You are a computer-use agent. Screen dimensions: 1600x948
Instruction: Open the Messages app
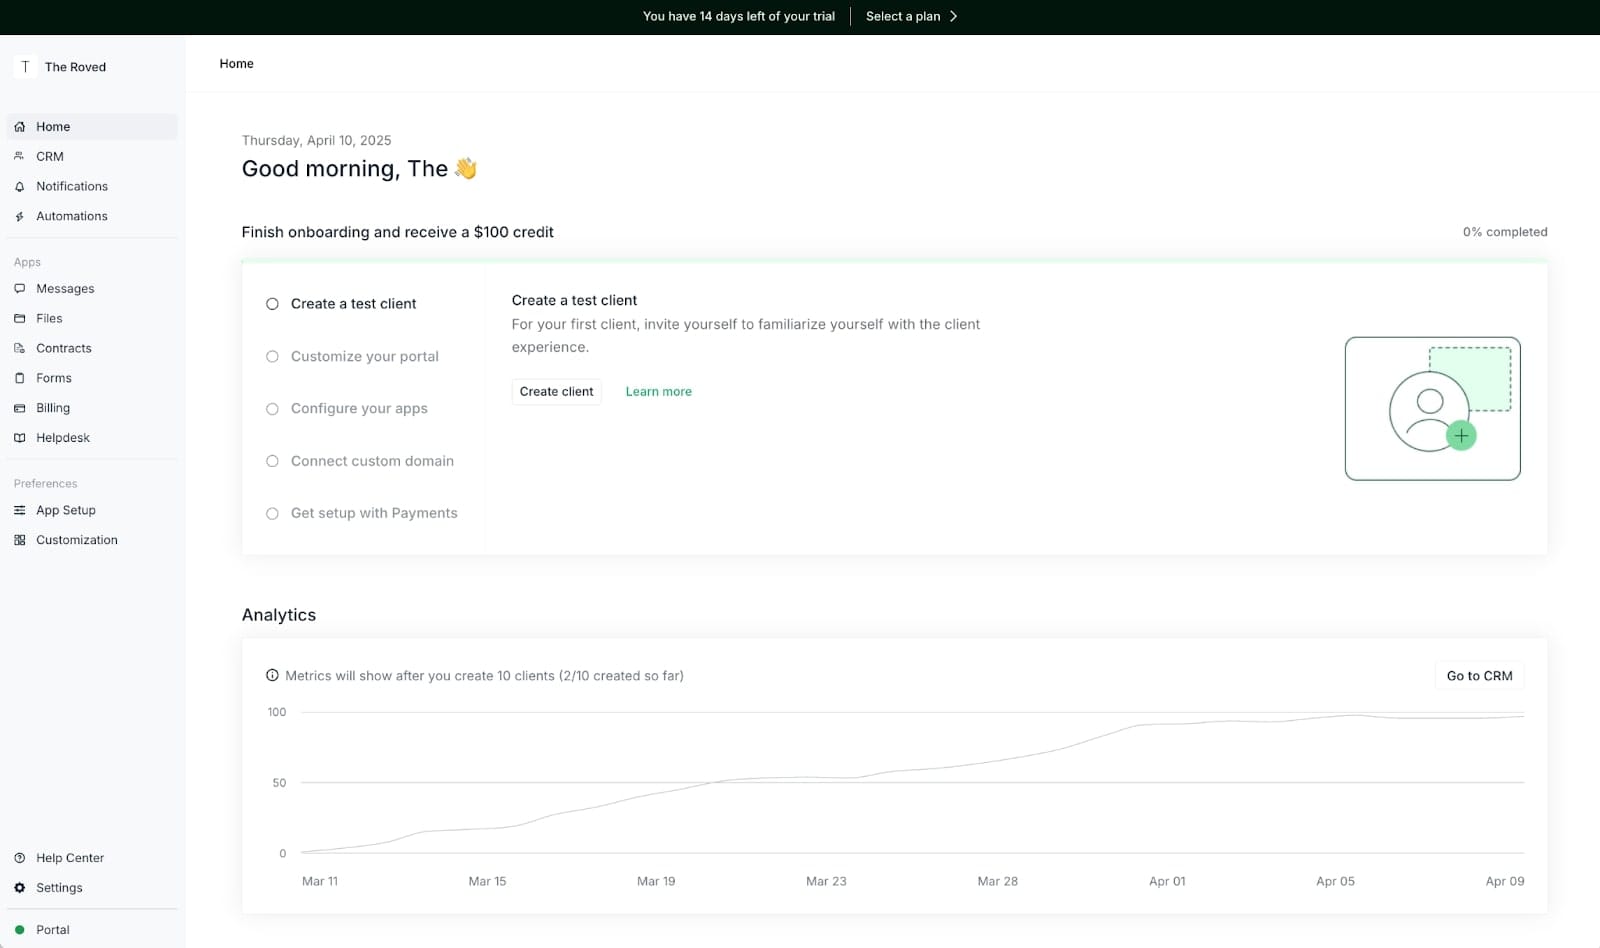click(x=64, y=288)
